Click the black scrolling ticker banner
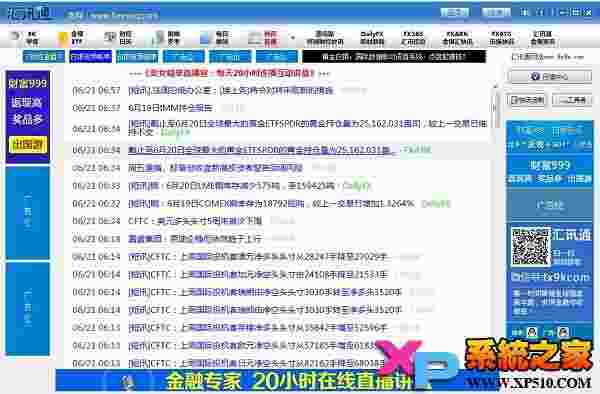 pyautogui.click(x=394, y=57)
